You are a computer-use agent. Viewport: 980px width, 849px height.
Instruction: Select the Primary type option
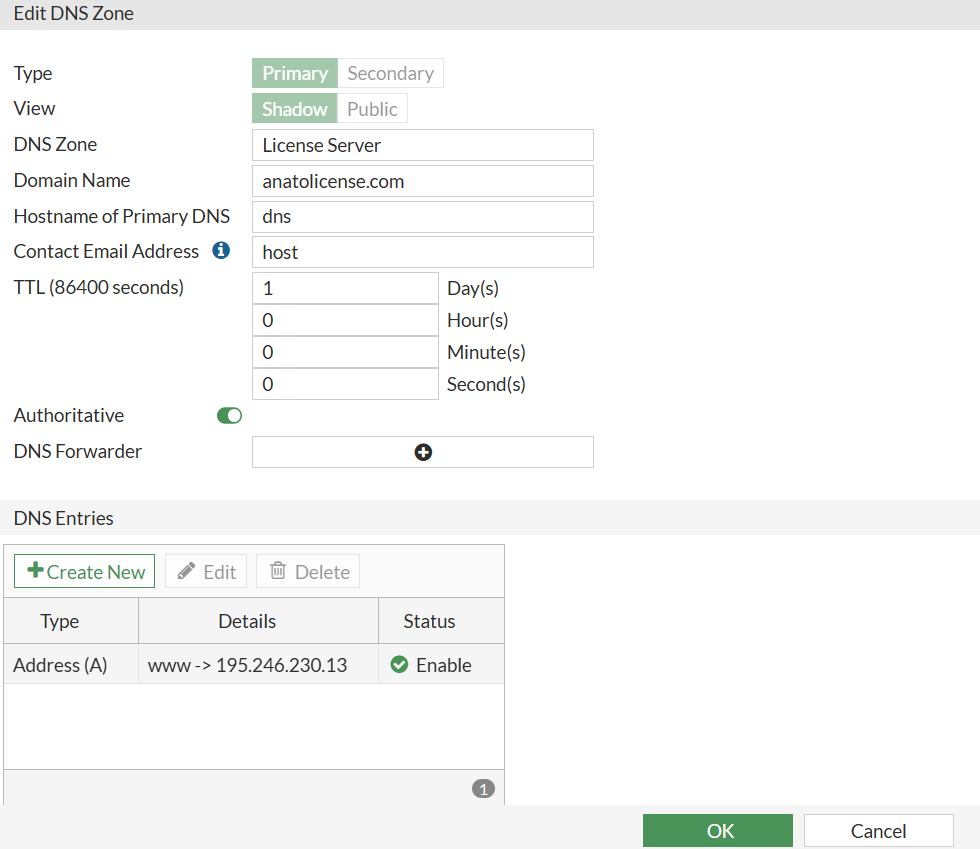294,72
